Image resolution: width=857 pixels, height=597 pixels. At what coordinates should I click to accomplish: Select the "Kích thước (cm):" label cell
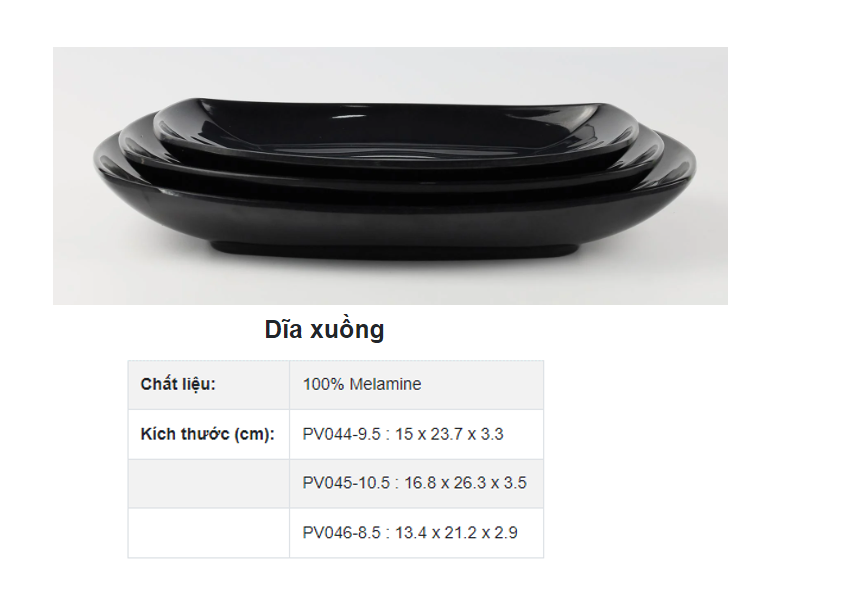(x=208, y=434)
